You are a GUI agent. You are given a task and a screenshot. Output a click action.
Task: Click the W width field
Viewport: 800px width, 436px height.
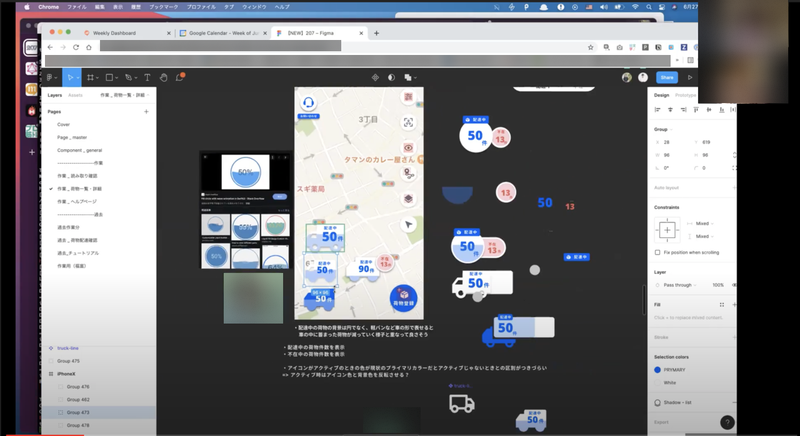(x=671, y=155)
